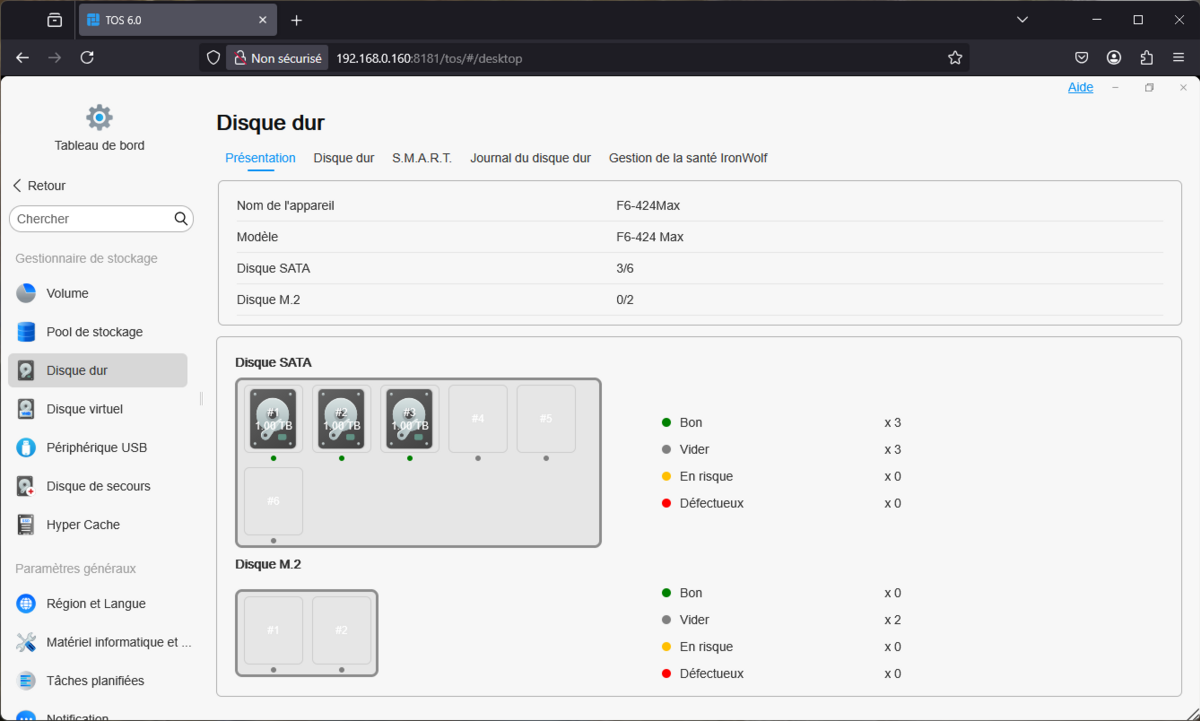
Task: Click the browser back arrow
Action: pyautogui.click(x=23, y=58)
